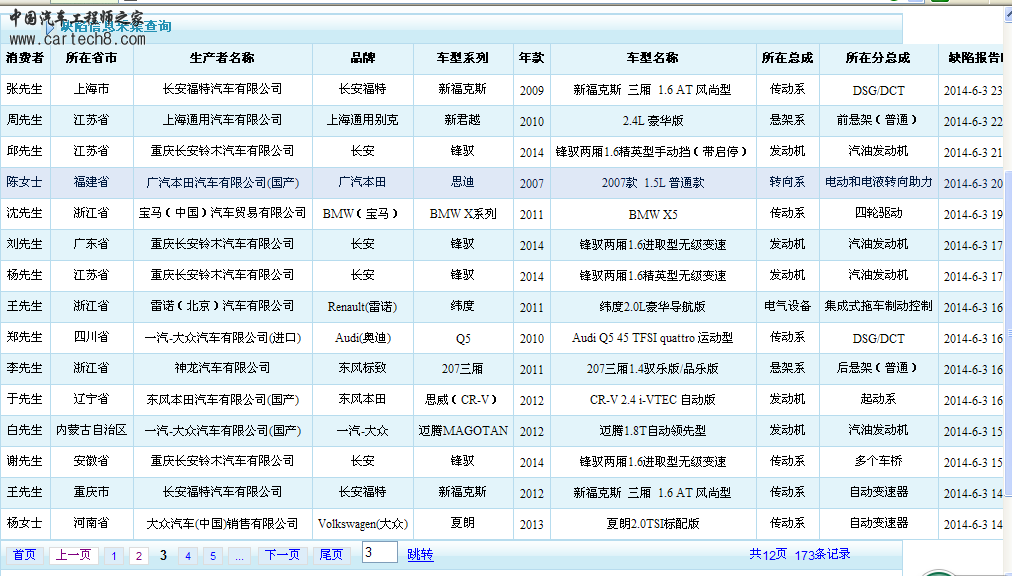Select consumer 沈先生 cell
The image size is (1012, 576).
click(x=25, y=214)
